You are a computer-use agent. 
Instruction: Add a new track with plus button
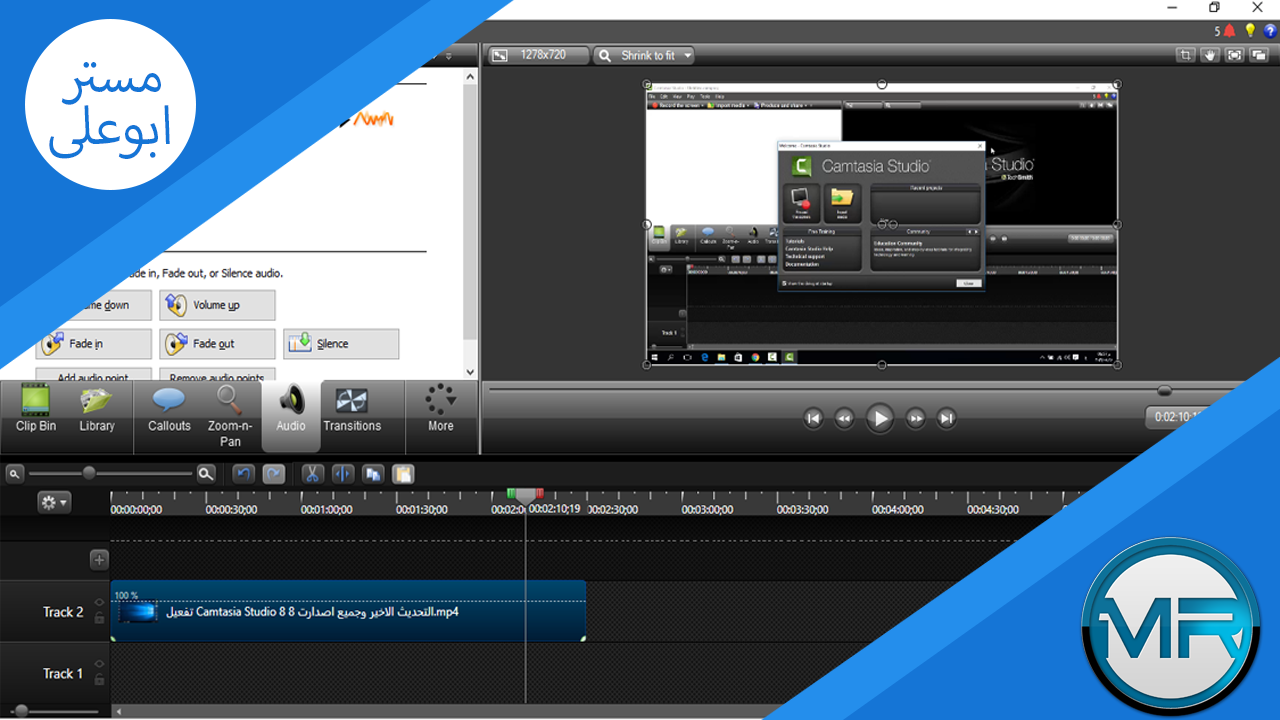pyautogui.click(x=98, y=560)
